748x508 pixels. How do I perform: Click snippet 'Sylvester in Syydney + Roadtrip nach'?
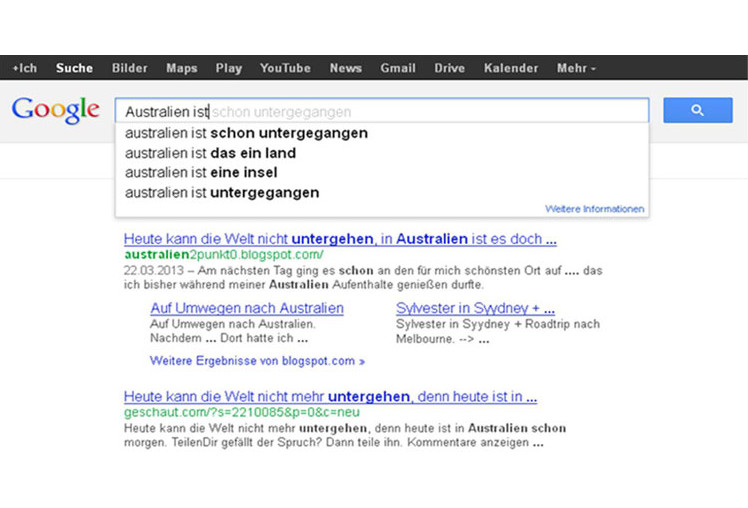(x=498, y=324)
